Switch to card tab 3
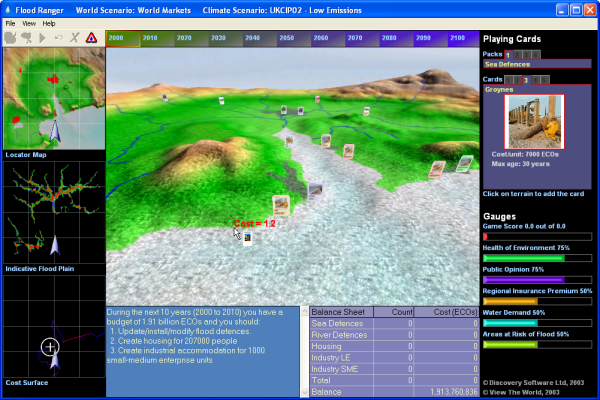The width and height of the screenshot is (600, 400). point(526,80)
